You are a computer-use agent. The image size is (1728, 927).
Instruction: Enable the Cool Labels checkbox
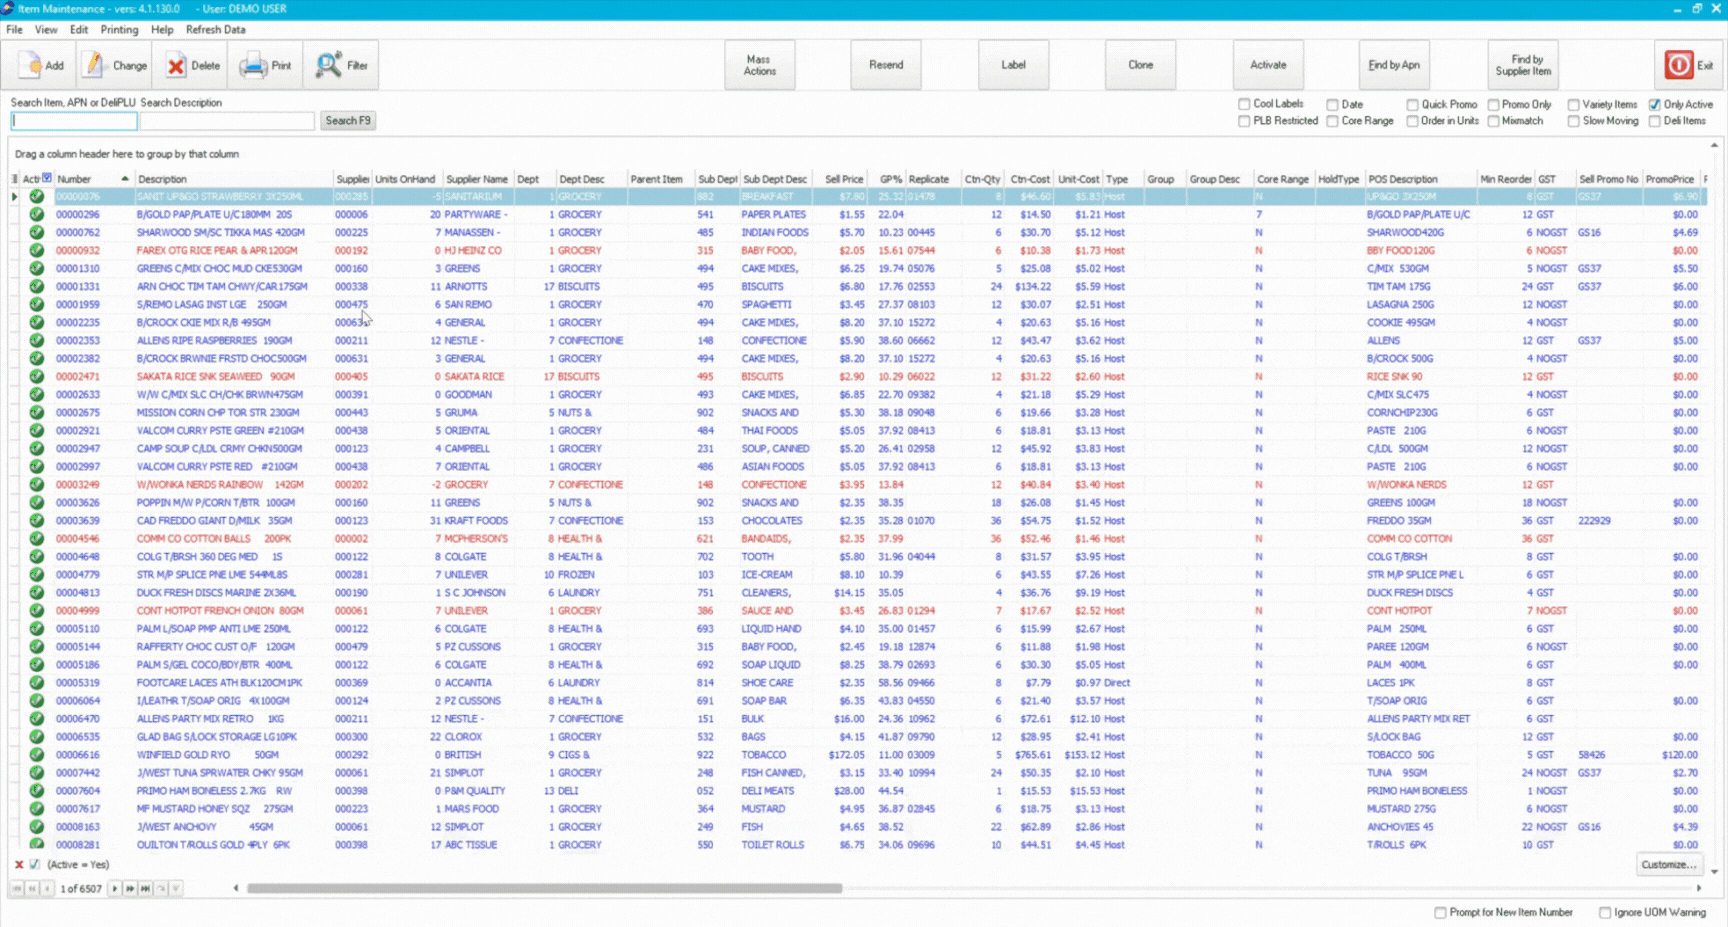(1244, 104)
